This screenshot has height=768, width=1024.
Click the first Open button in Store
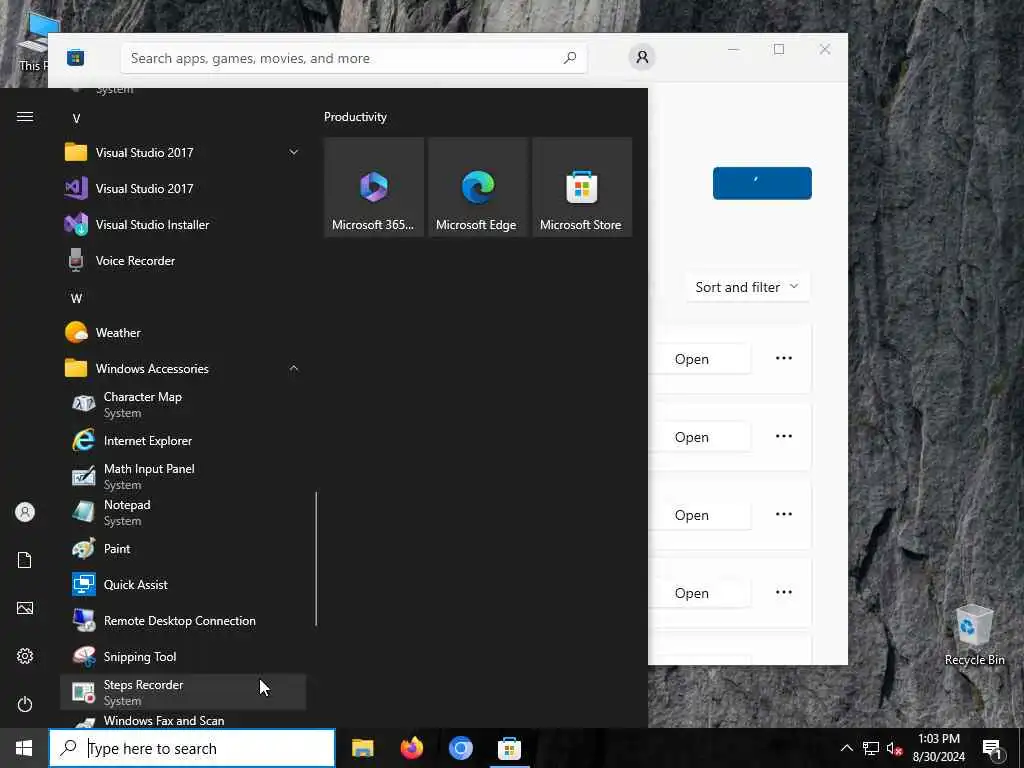point(701,359)
